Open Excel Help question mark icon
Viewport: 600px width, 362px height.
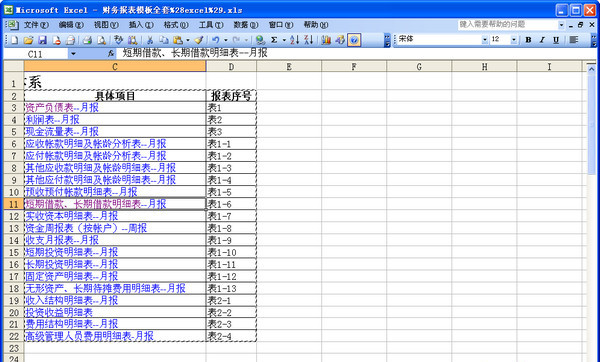click(354, 40)
